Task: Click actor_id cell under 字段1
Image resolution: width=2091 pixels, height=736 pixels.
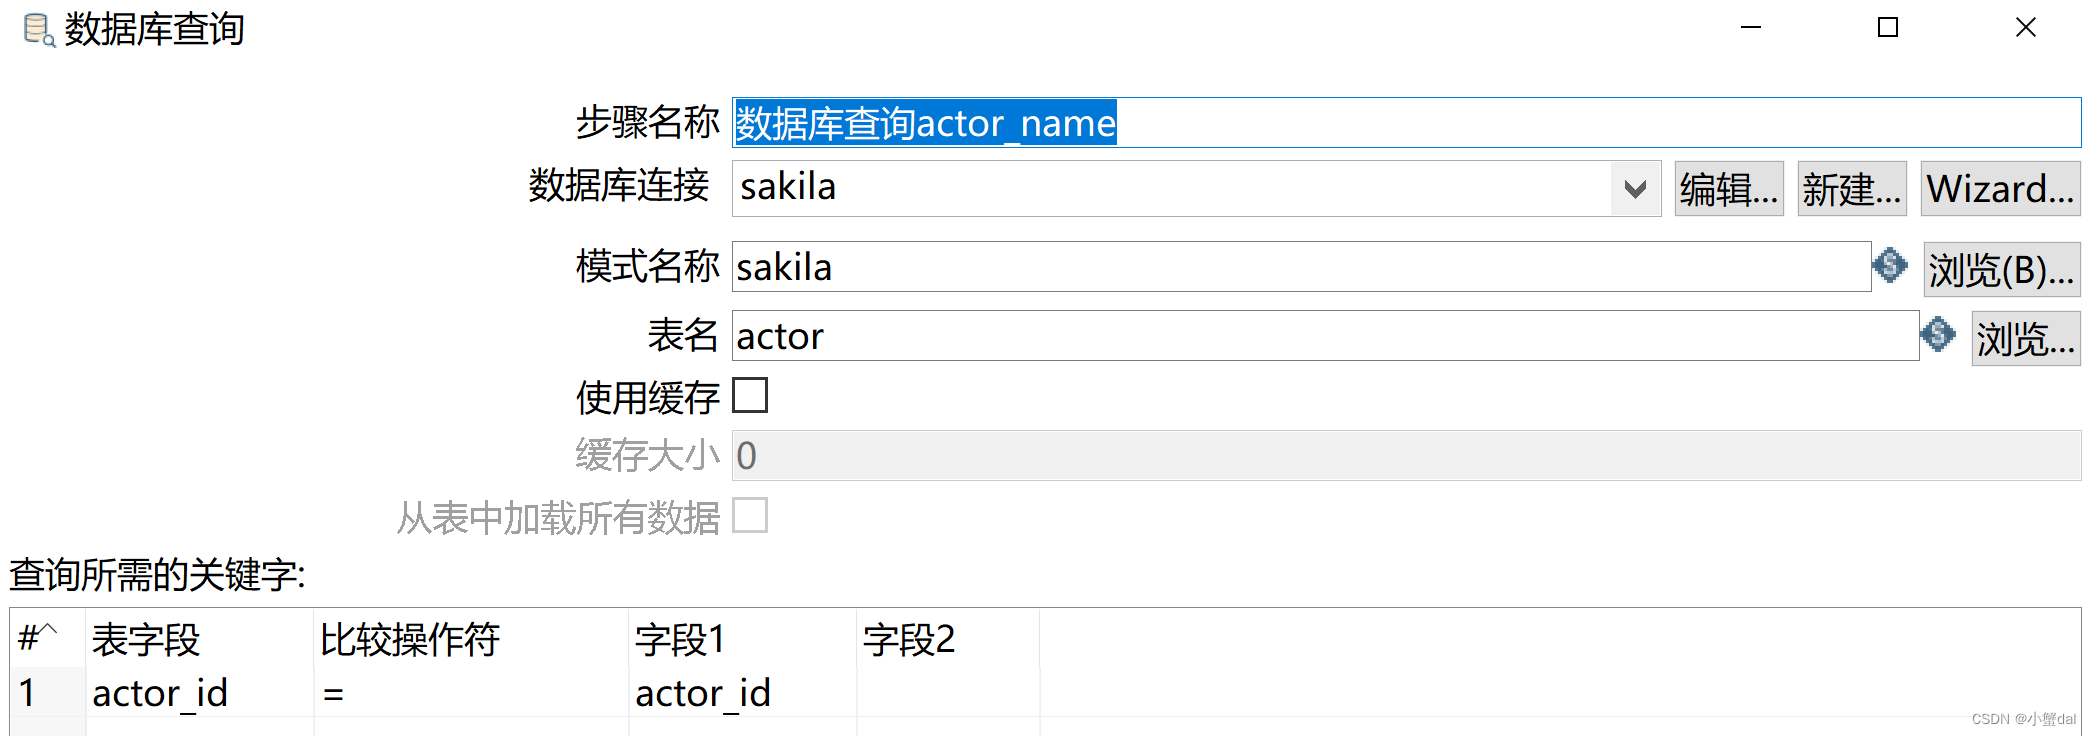Action: pyautogui.click(x=743, y=693)
